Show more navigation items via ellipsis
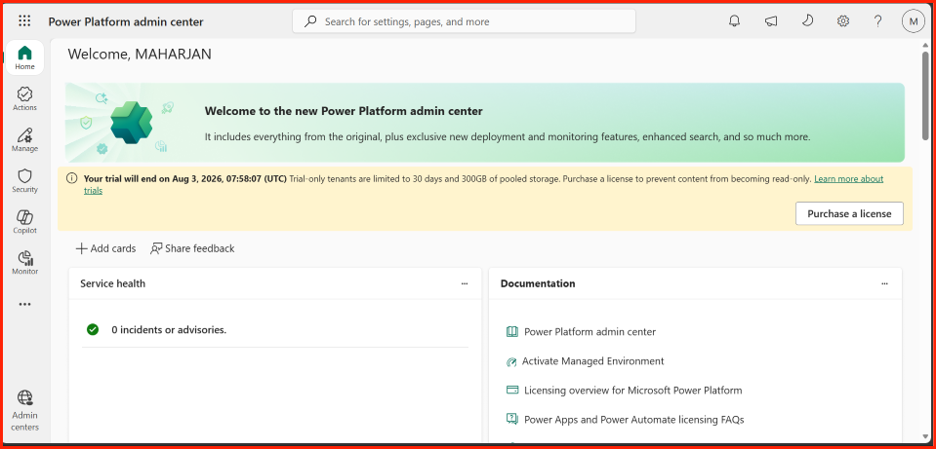936x449 pixels. coord(24,304)
